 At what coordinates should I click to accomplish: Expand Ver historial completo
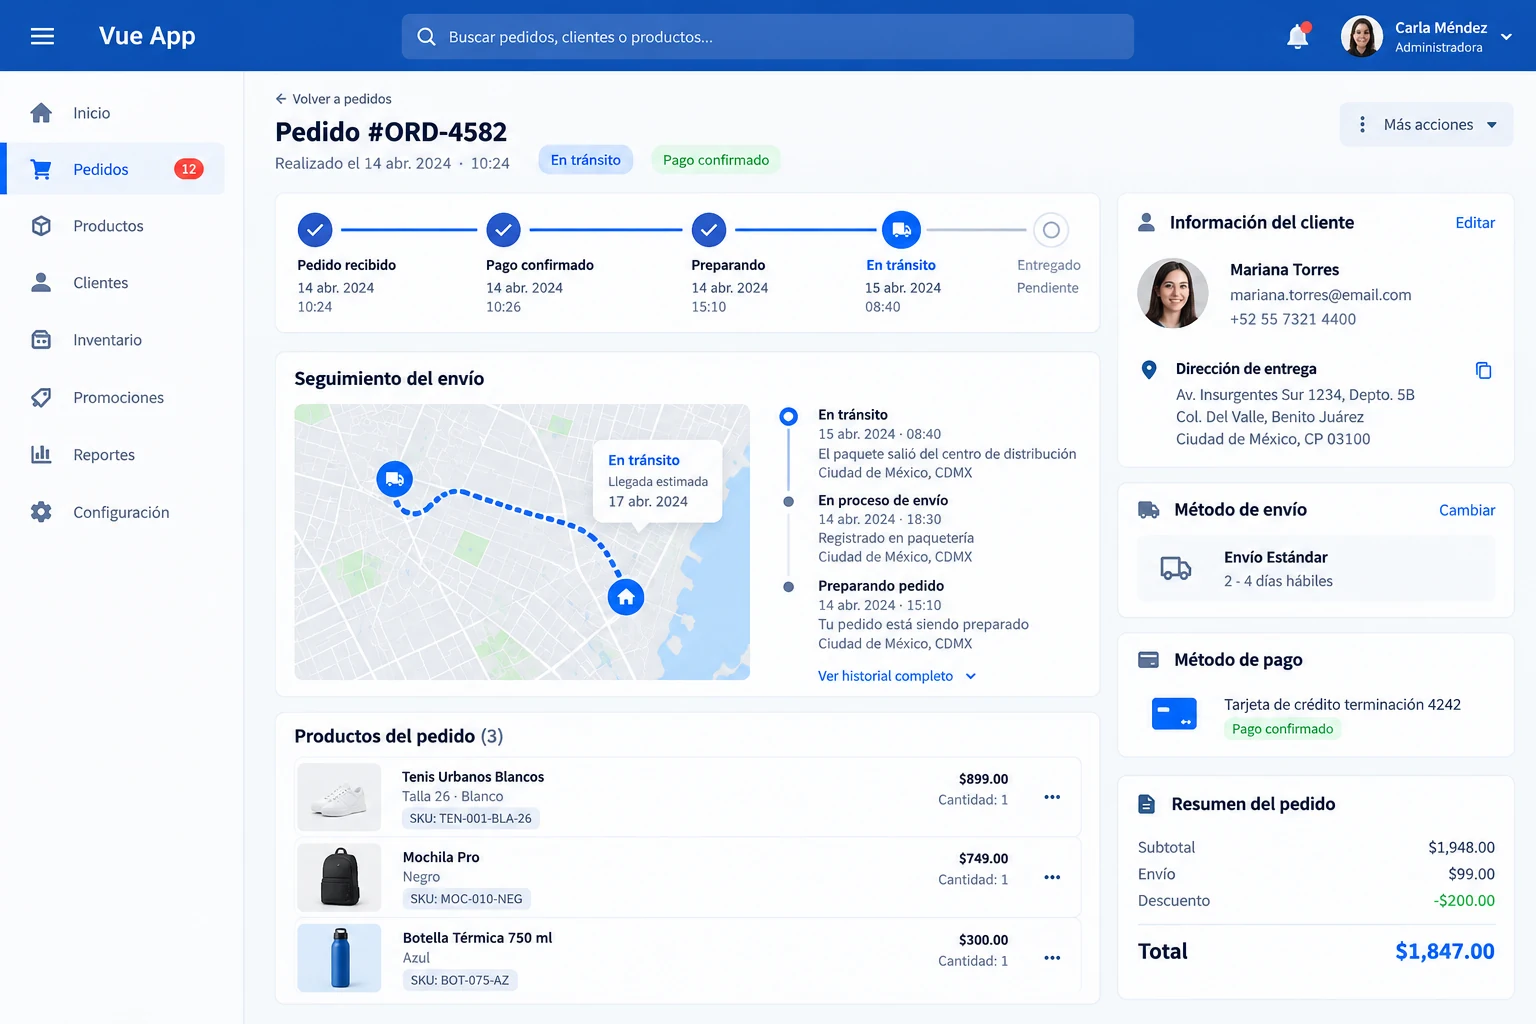click(x=897, y=676)
